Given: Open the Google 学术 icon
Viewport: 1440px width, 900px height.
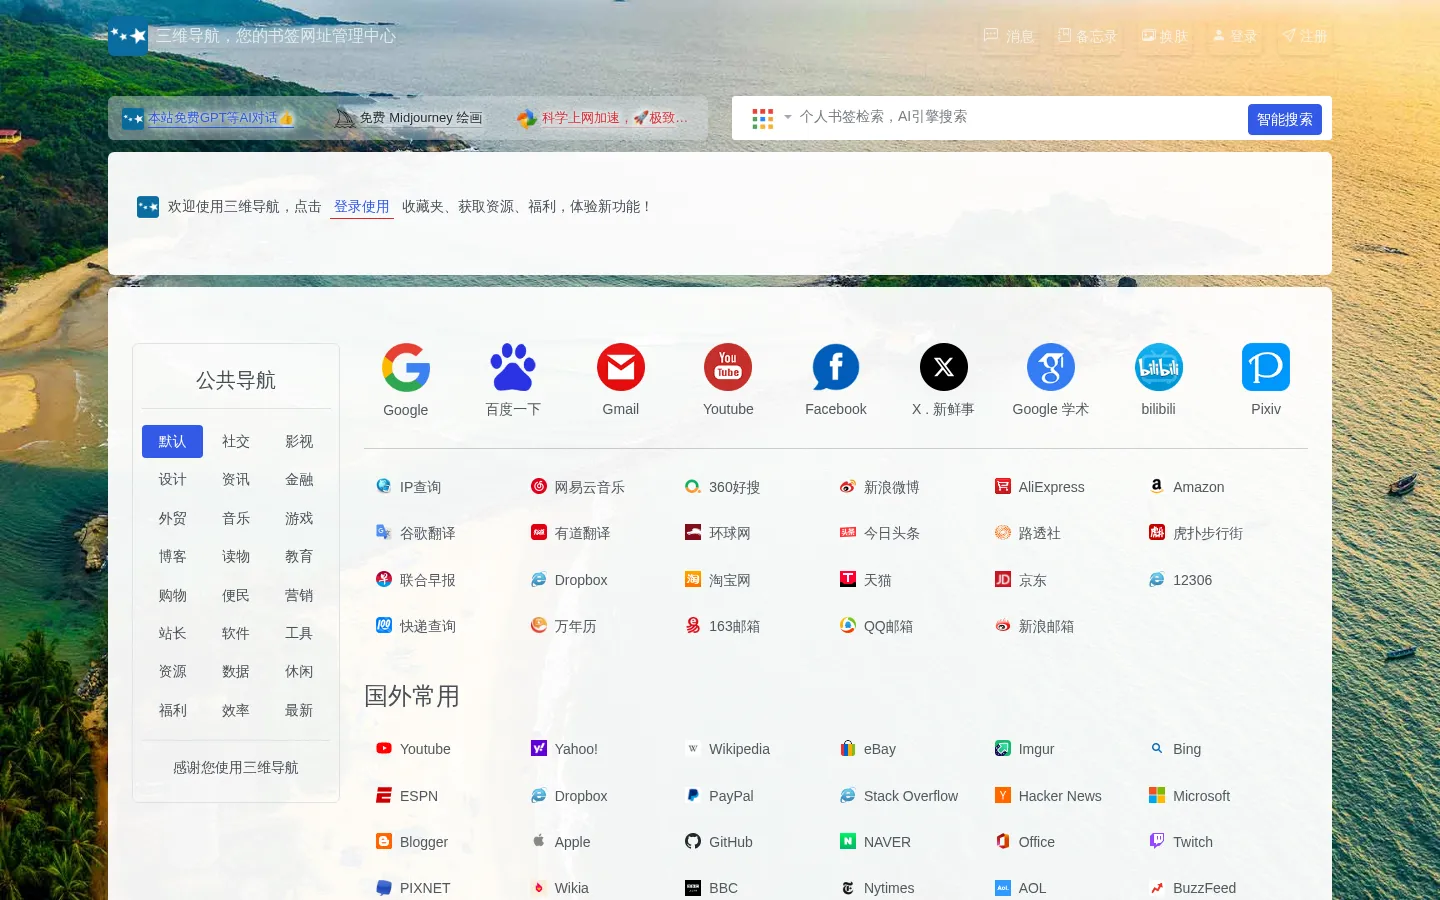Looking at the screenshot, I should click(x=1051, y=367).
